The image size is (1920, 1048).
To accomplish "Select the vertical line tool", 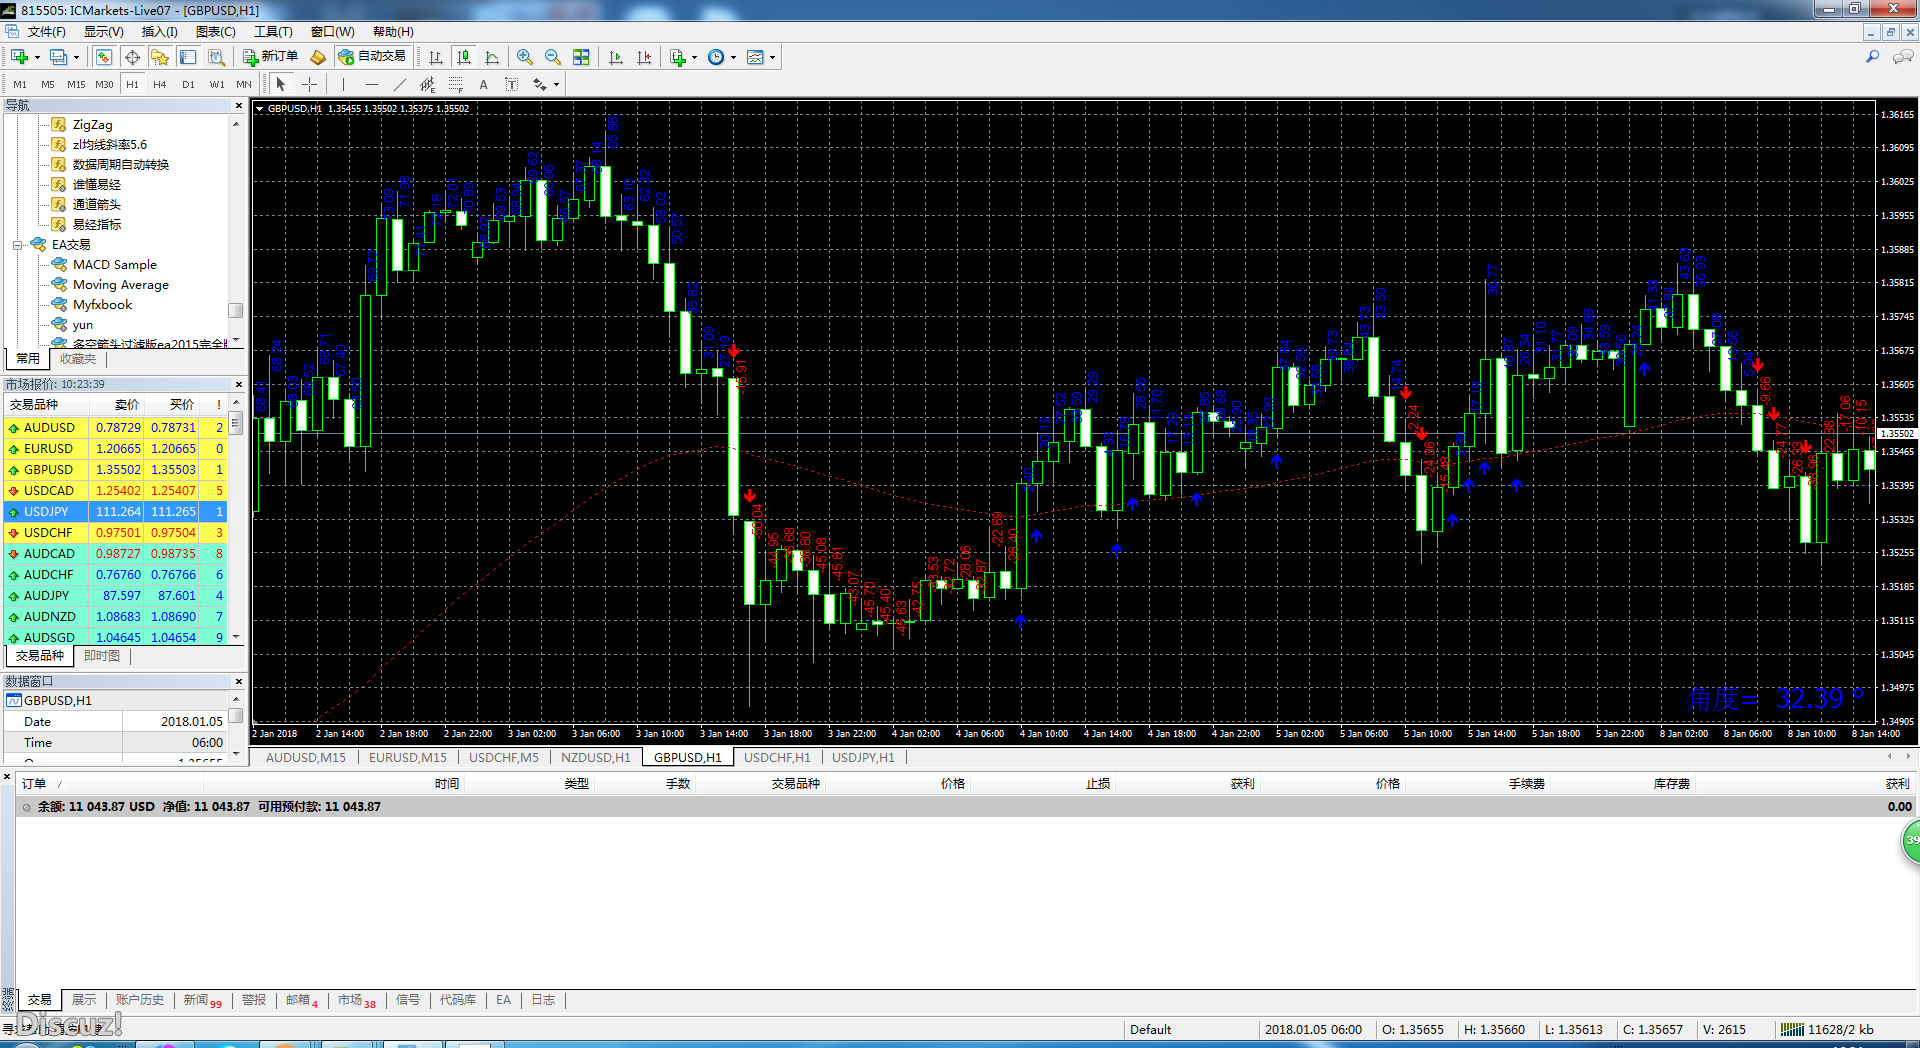I will point(343,84).
